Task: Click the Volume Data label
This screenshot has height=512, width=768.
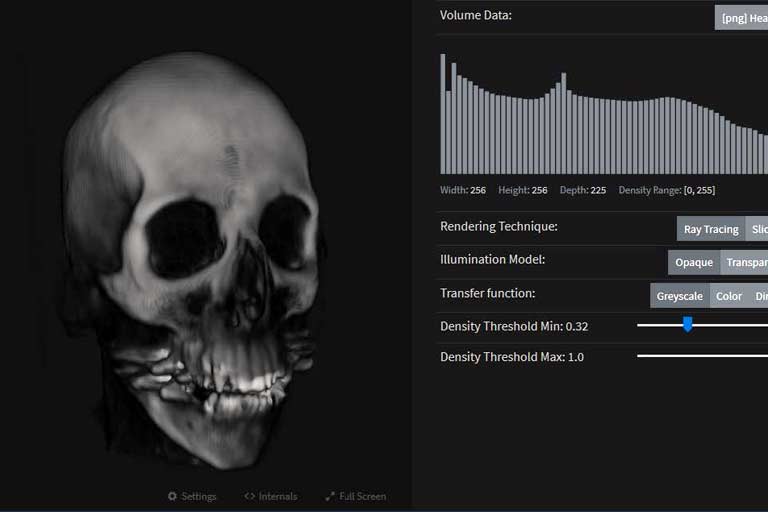Action: (476, 15)
